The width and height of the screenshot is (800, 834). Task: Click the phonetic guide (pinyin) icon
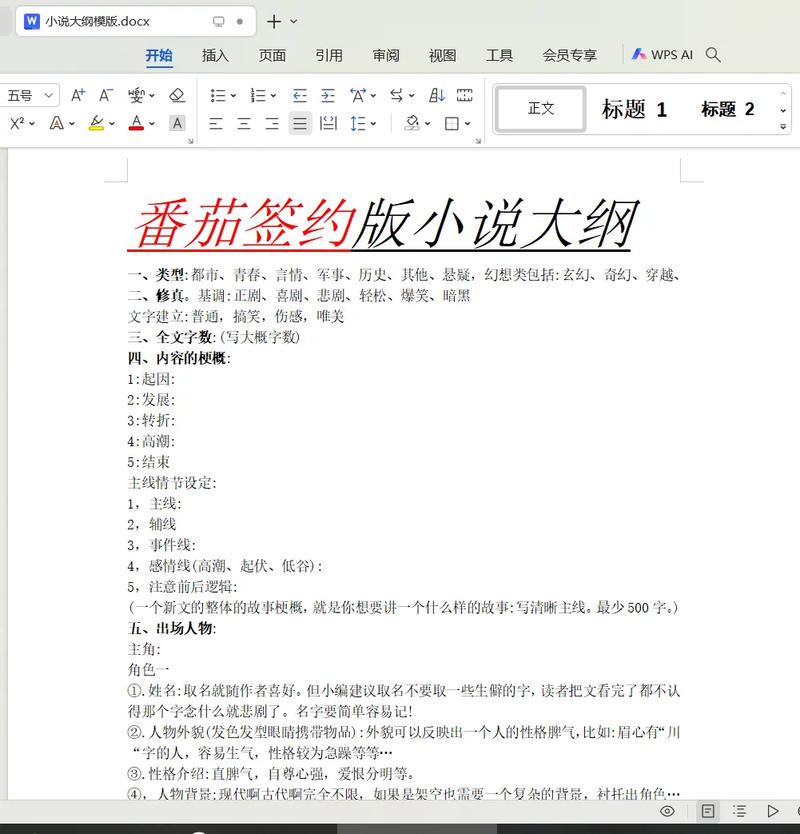pyautogui.click(x=136, y=96)
